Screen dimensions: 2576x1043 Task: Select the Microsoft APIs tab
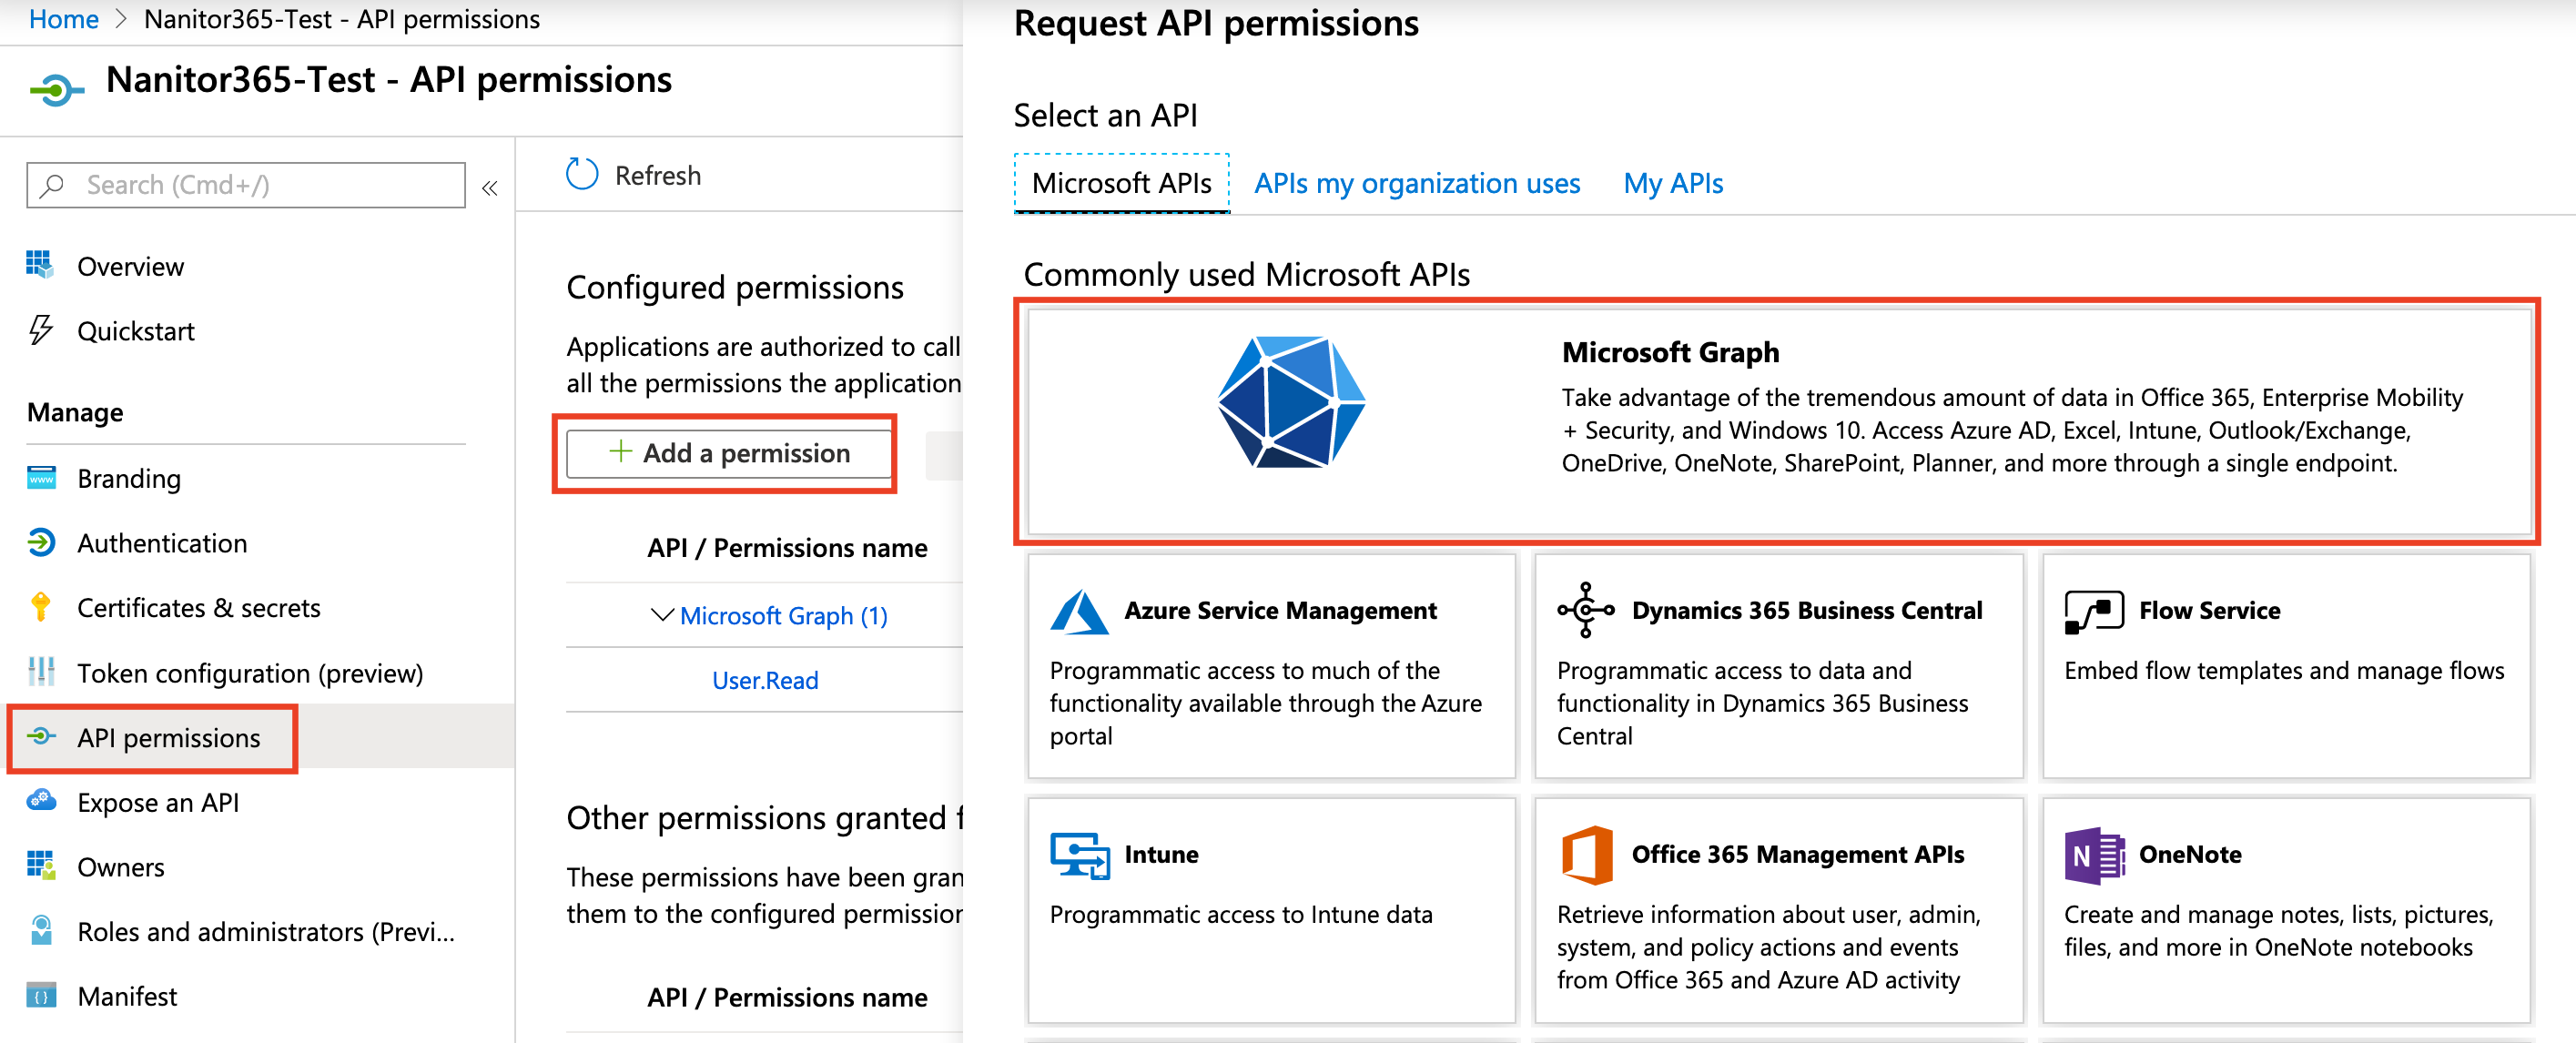coord(1121,184)
